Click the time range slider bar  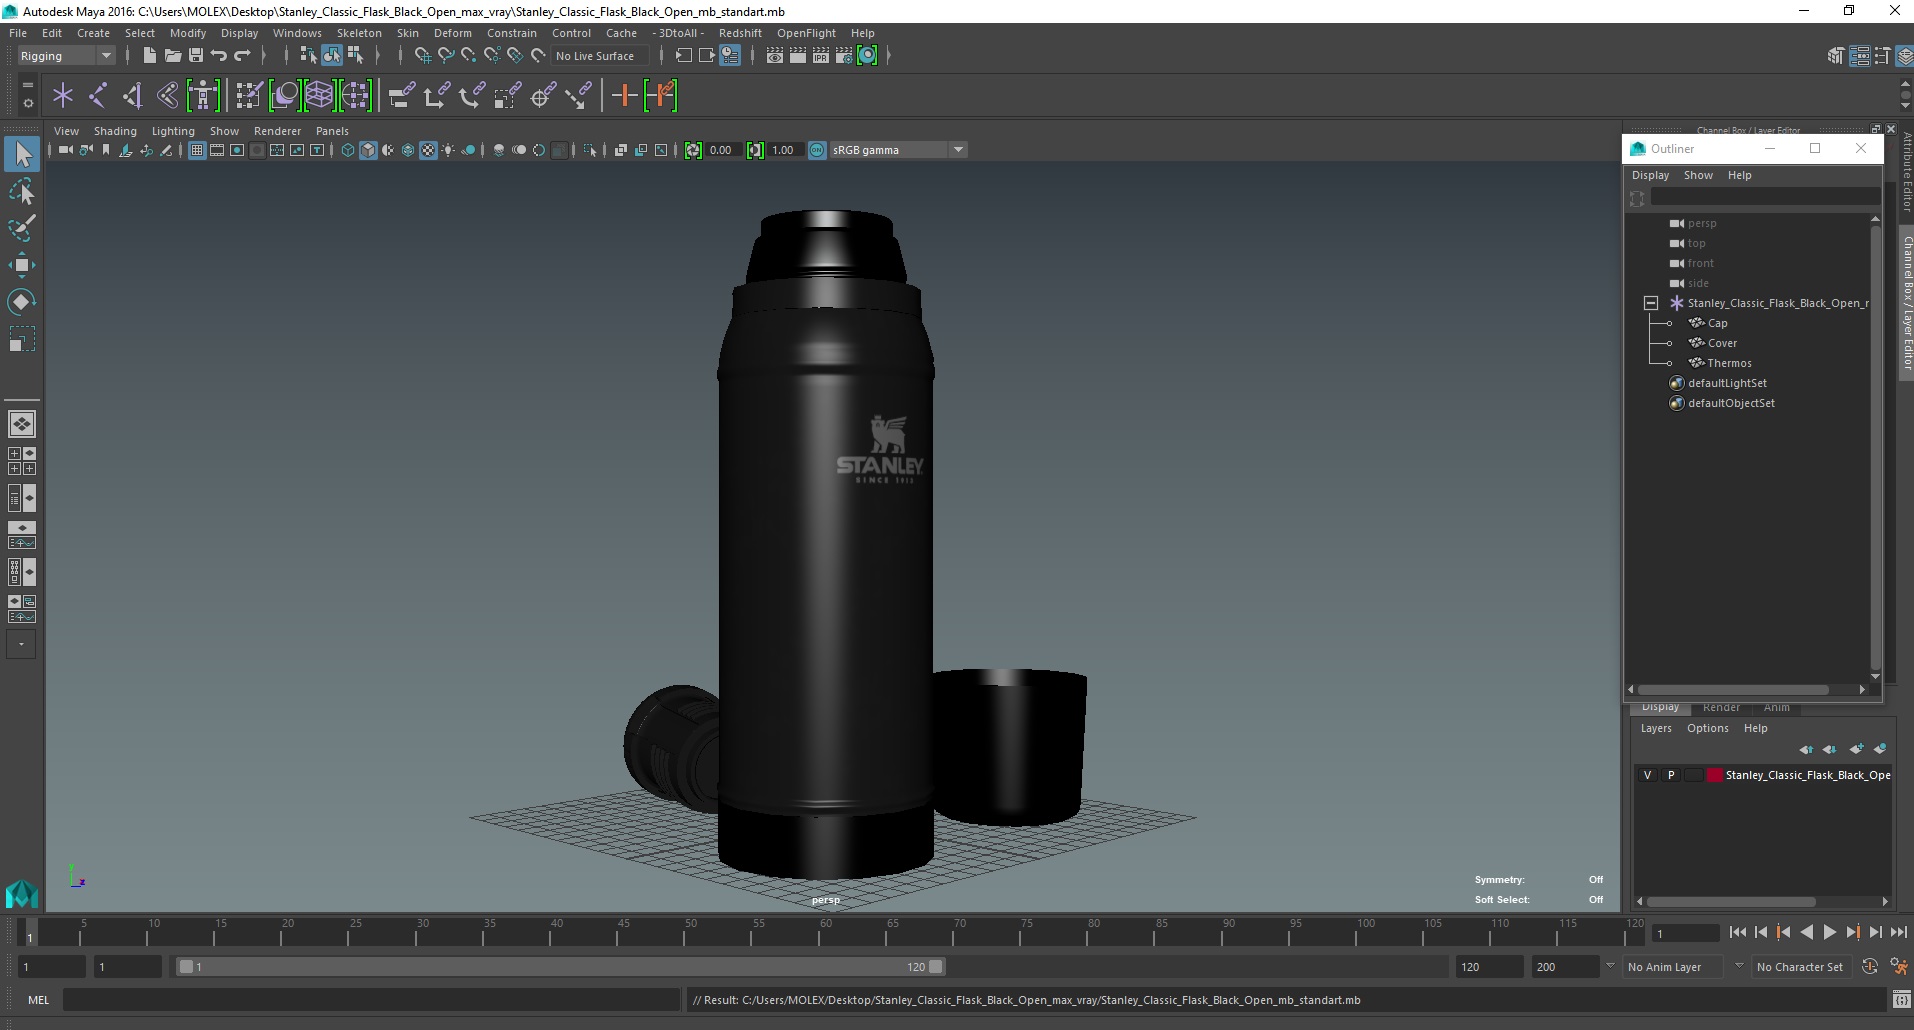click(560, 967)
